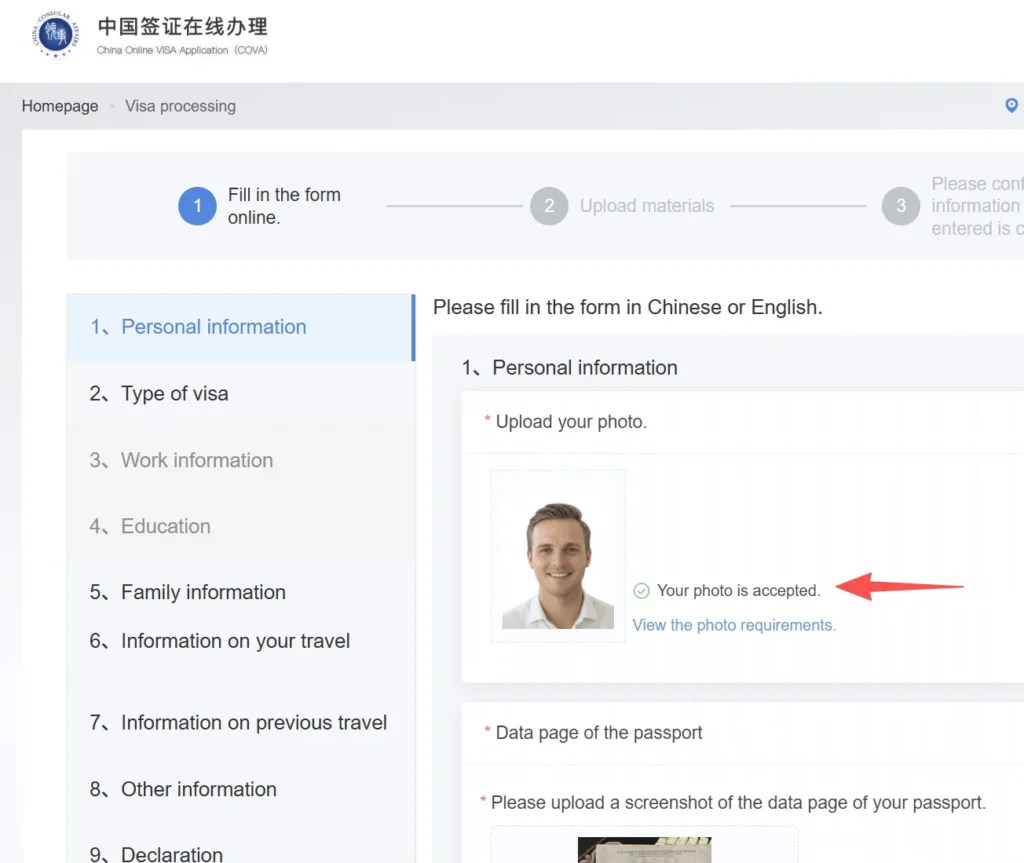Select Information on your travel
The image size is (1024, 863).
(235, 641)
